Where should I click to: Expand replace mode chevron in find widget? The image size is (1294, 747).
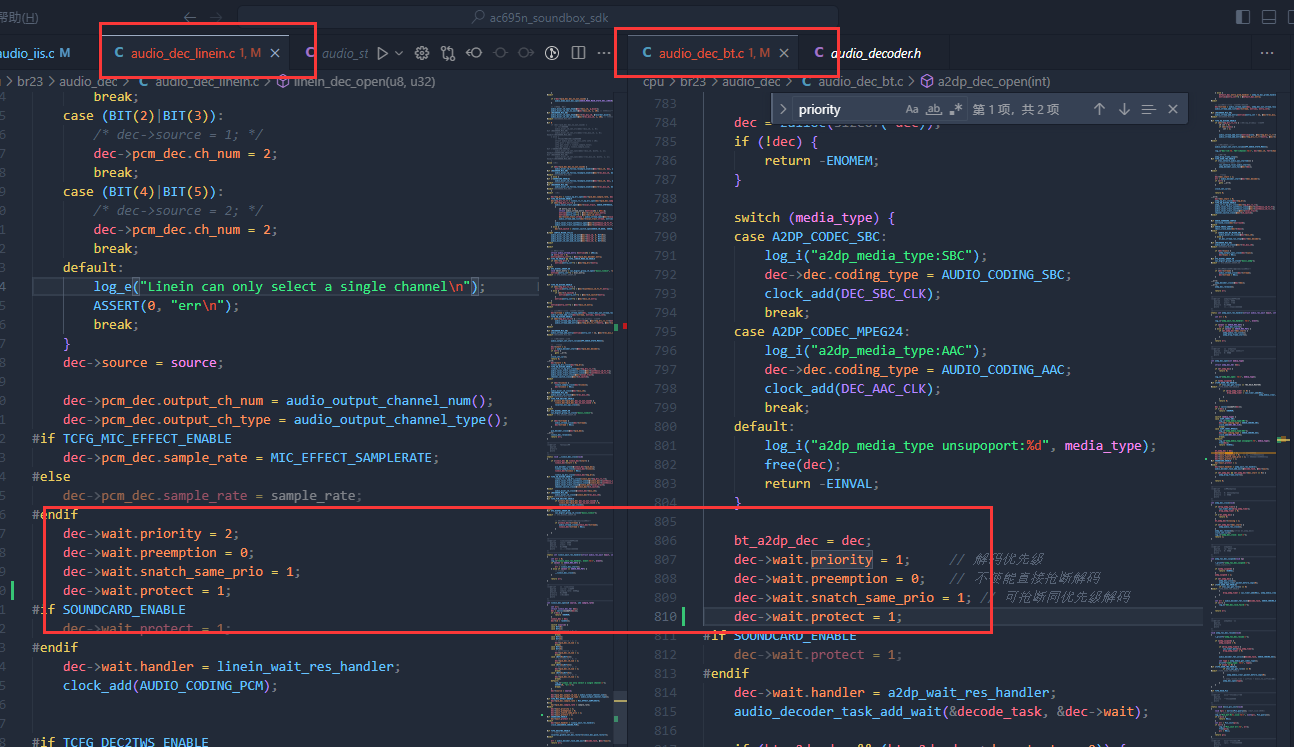(783, 109)
